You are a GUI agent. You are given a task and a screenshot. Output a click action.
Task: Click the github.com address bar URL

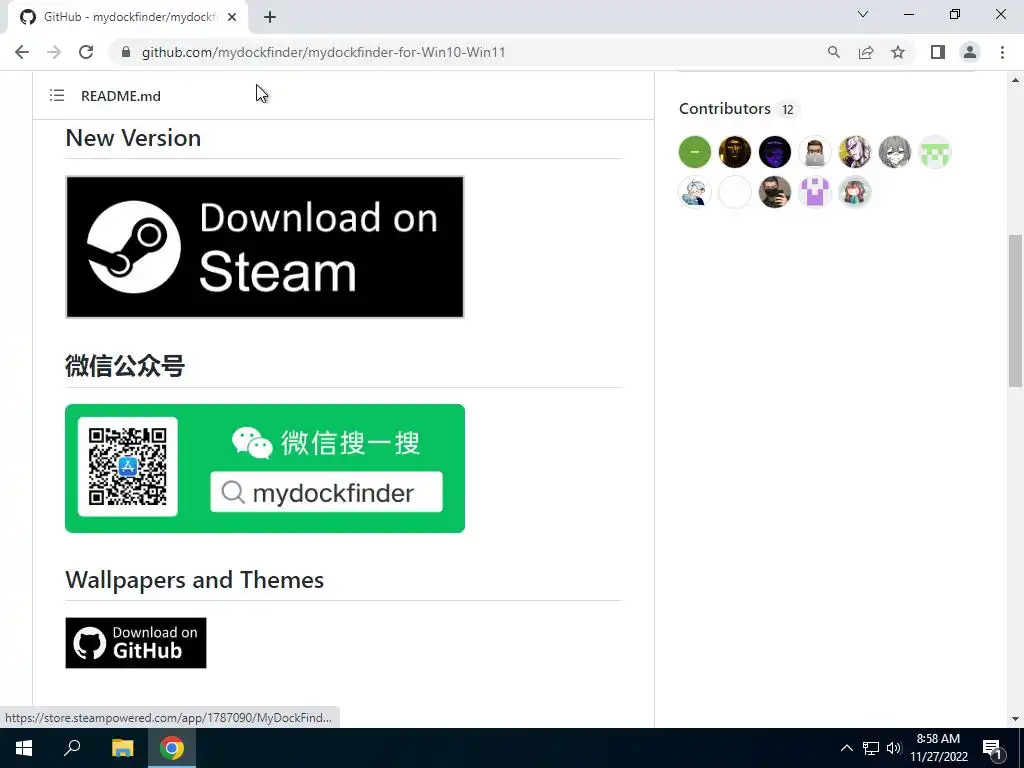click(323, 52)
